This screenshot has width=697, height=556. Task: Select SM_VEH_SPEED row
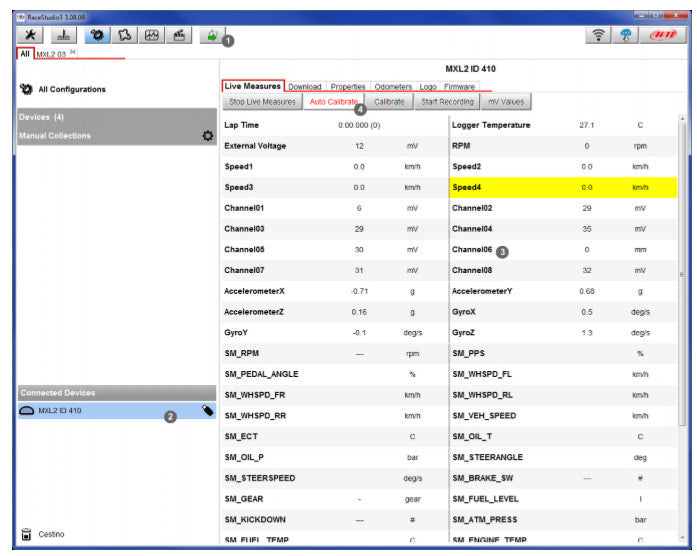click(563, 416)
